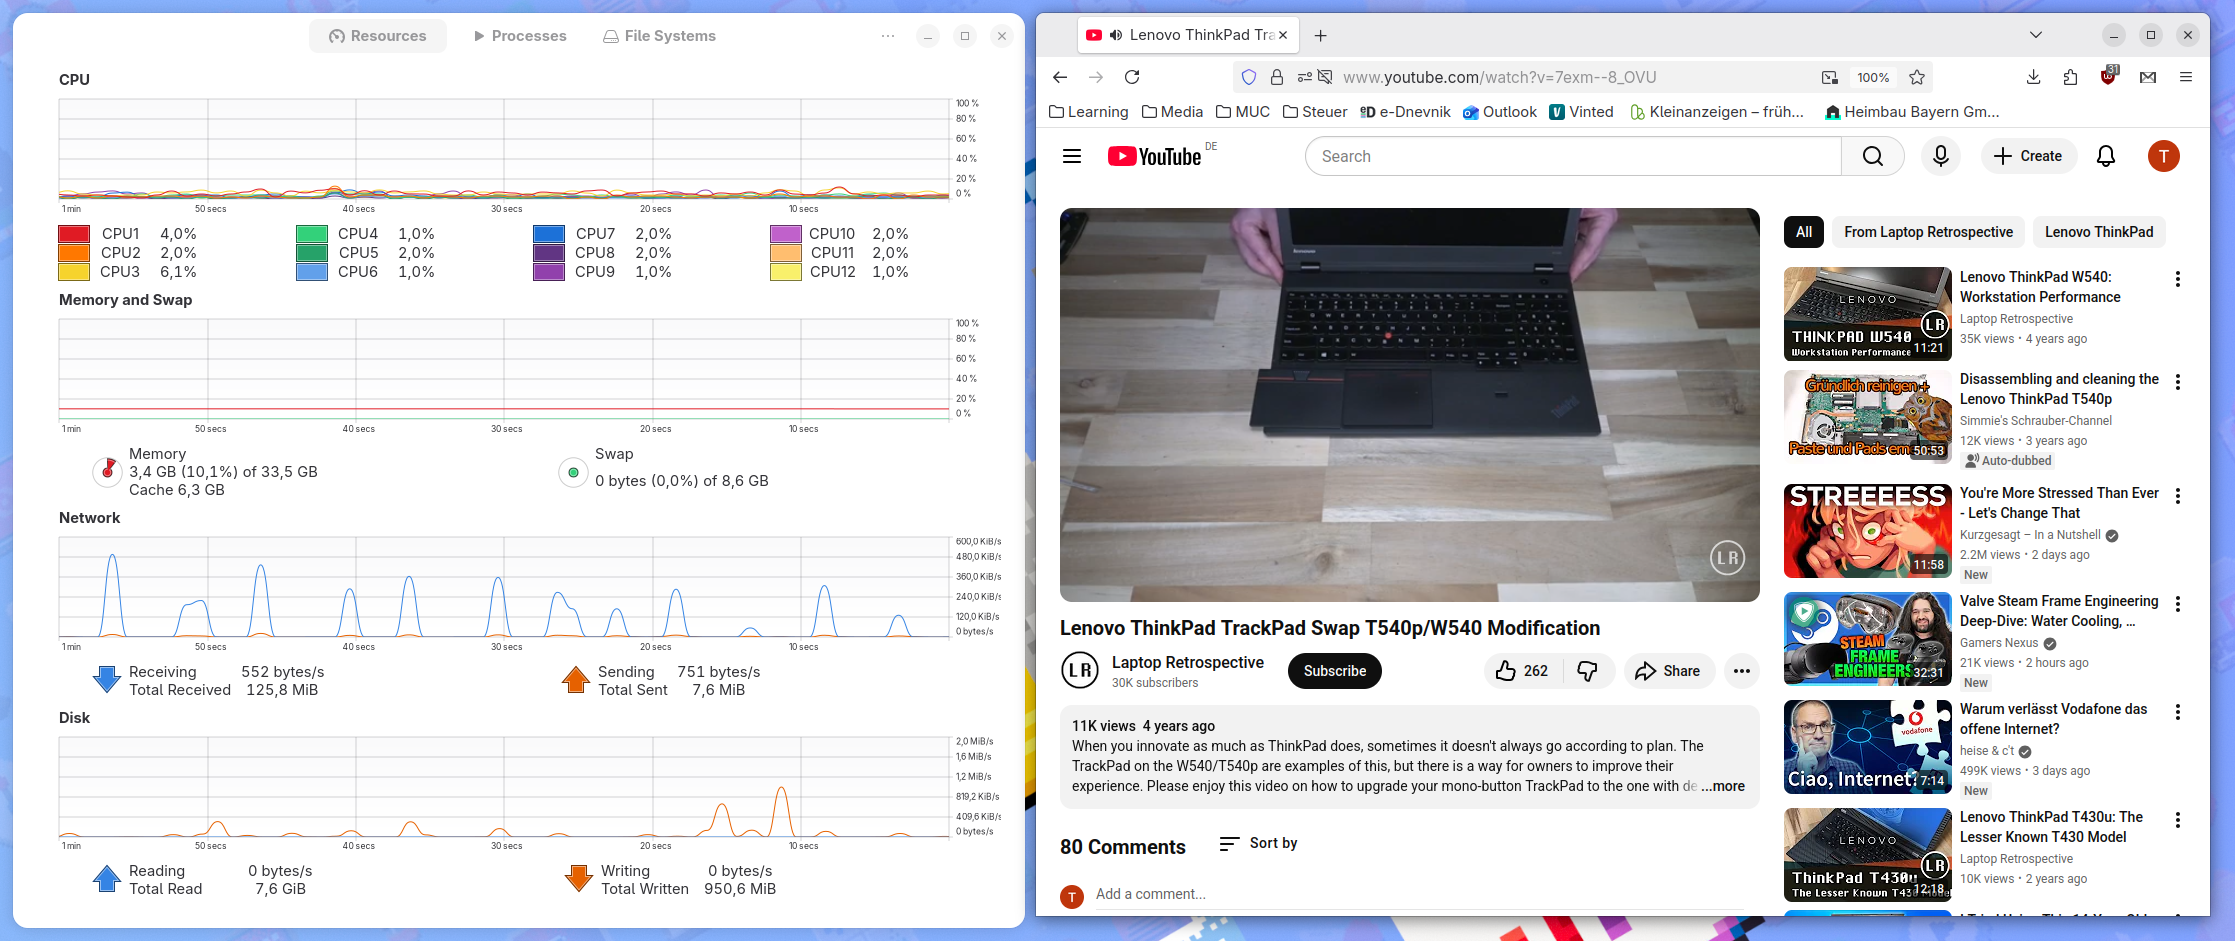
Task: Click the tracking protection shield icon
Action: 1249,77
